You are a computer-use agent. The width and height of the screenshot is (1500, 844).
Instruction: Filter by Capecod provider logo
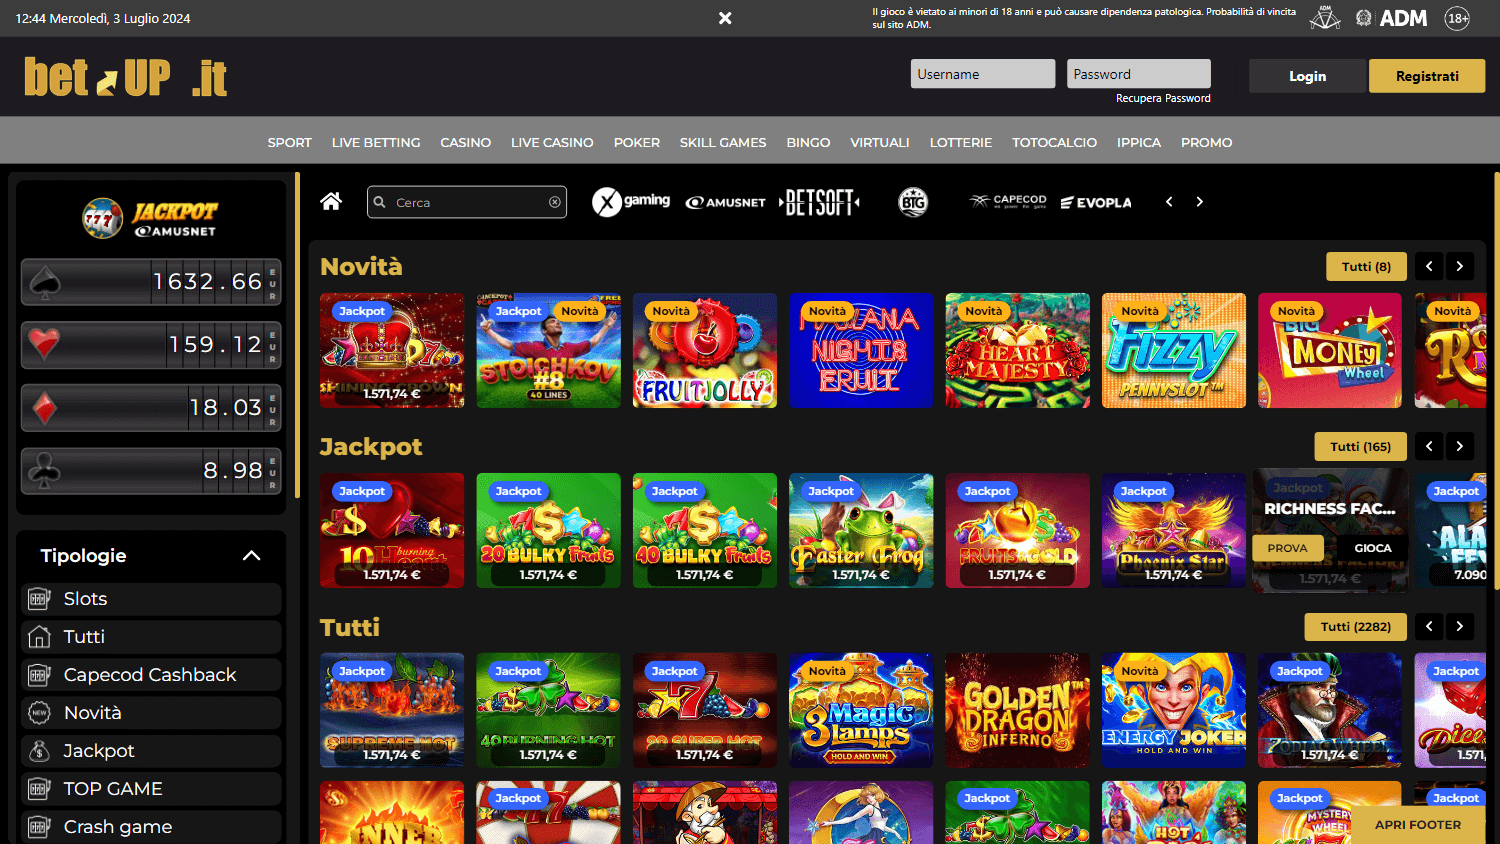pyautogui.click(x=1008, y=201)
